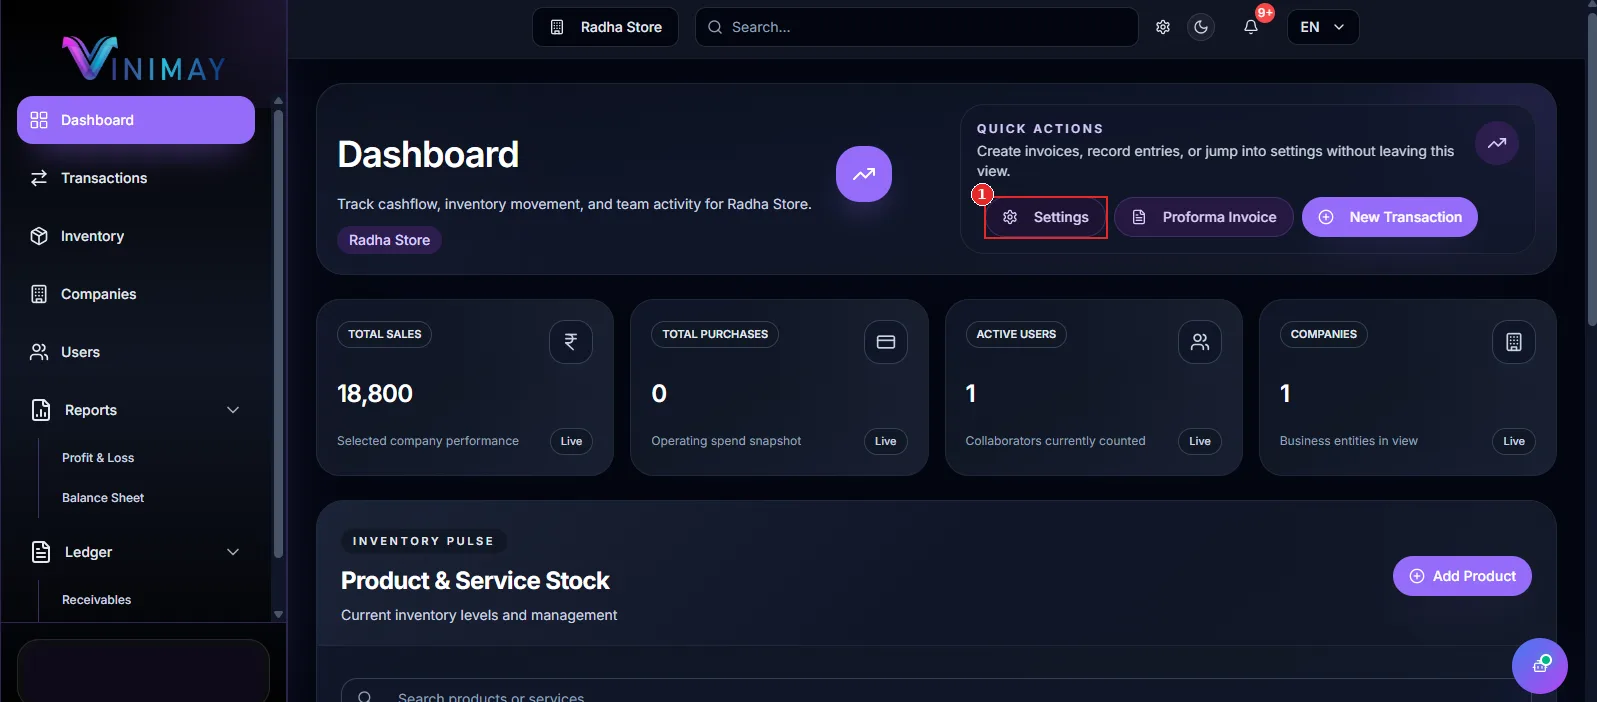Image resolution: width=1597 pixels, height=702 pixels.
Task: Click the Ledger document icon
Action: (x=41, y=552)
